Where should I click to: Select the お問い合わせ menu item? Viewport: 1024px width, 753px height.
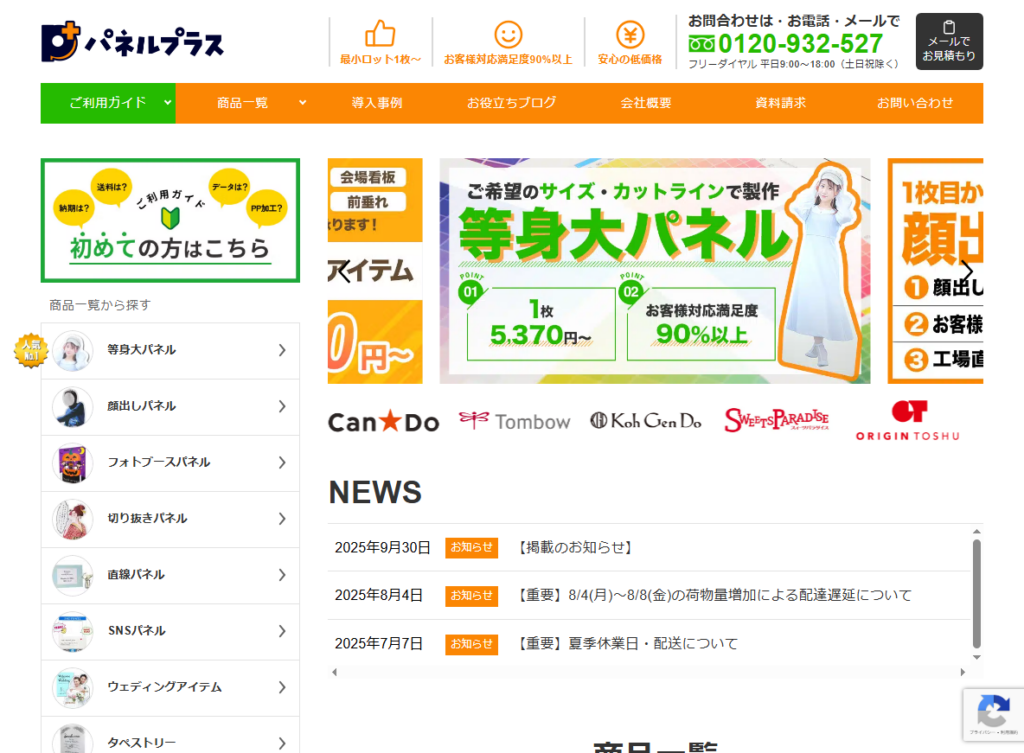[x=915, y=103]
